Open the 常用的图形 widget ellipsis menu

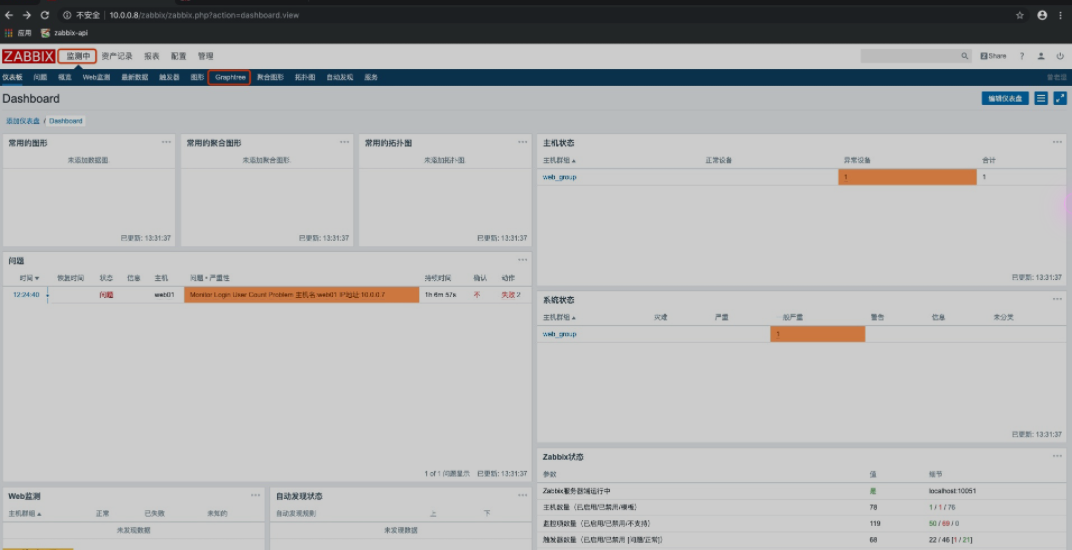pos(166,142)
